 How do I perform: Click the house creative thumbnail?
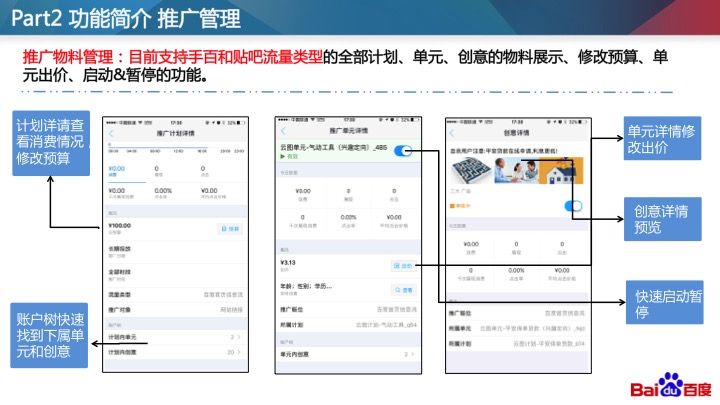click(561, 170)
